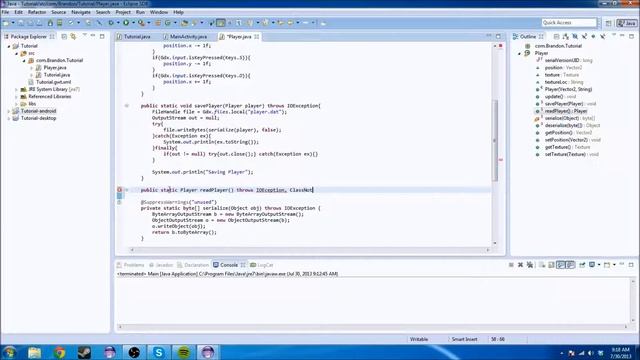The height and width of the screenshot is (360, 640).
Task: Open the Window menu
Action: coord(159,12)
